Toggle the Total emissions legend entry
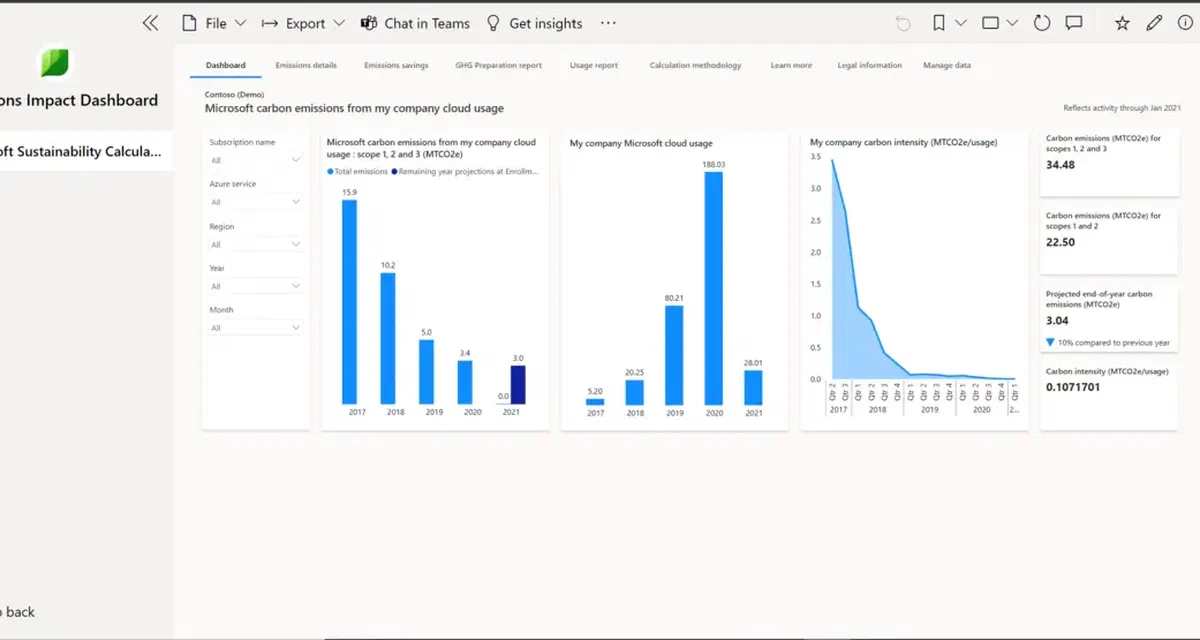This screenshot has width=1200, height=640. (x=356, y=172)
